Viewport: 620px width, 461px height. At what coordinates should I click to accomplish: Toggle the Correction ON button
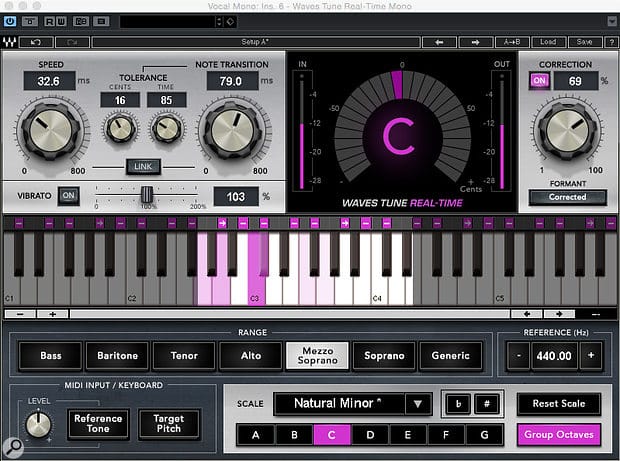tap(539, 80)
